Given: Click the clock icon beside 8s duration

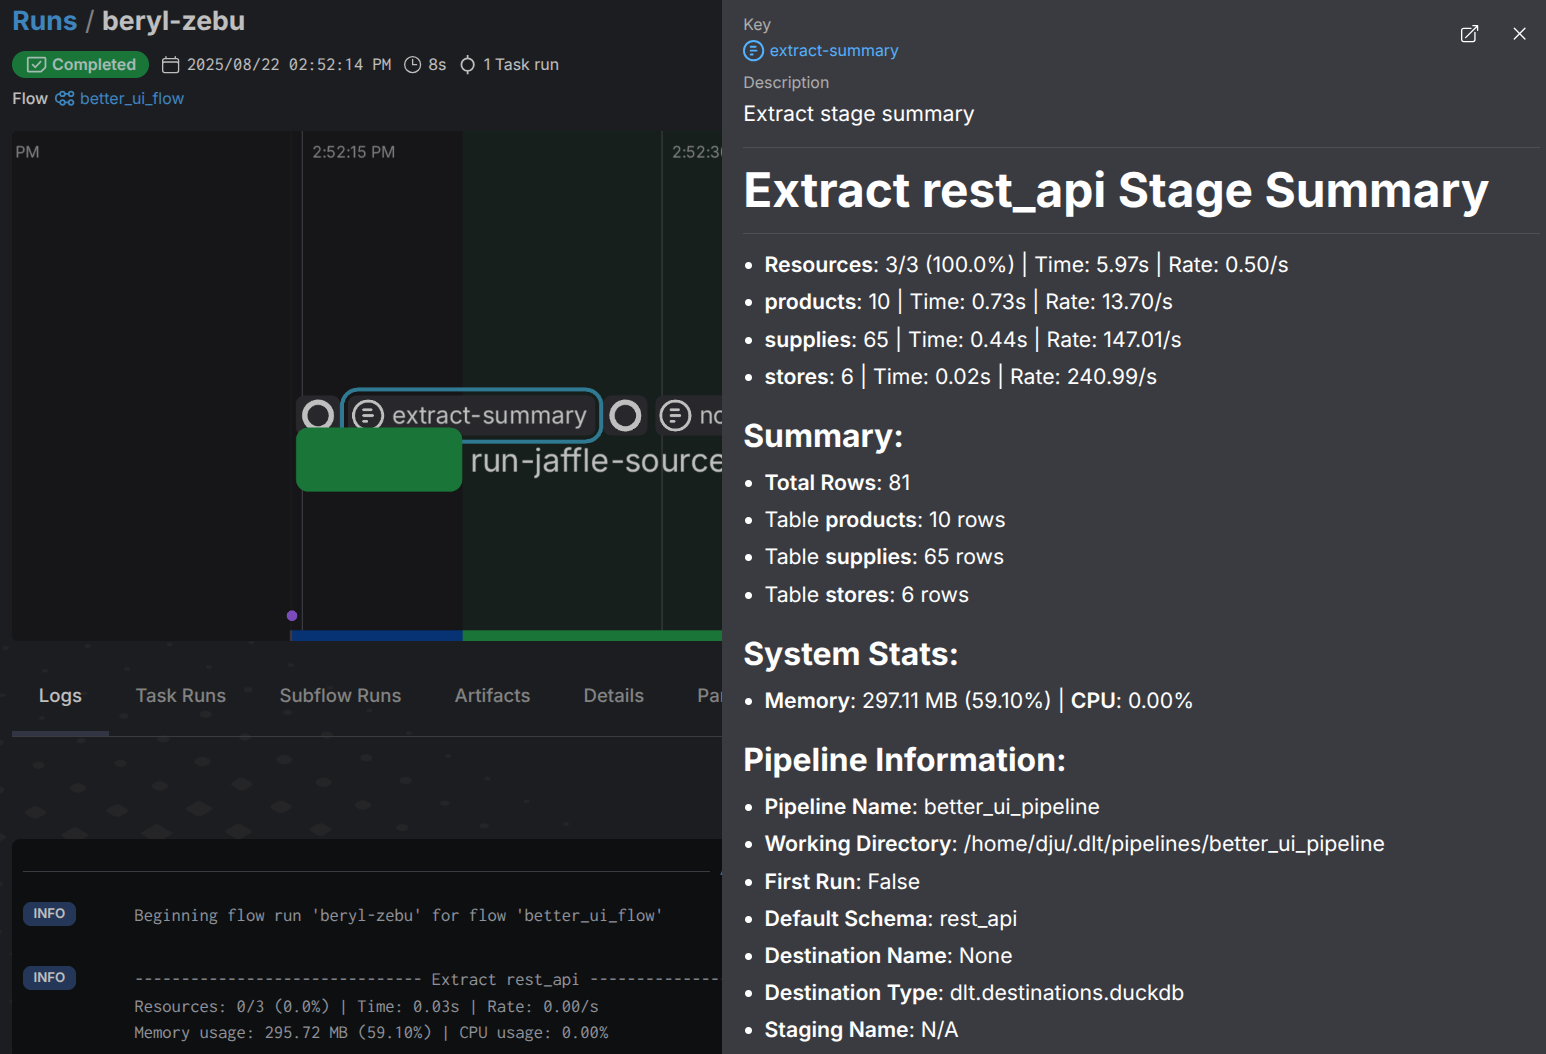Looking at the screenshot, I should 412,65.
